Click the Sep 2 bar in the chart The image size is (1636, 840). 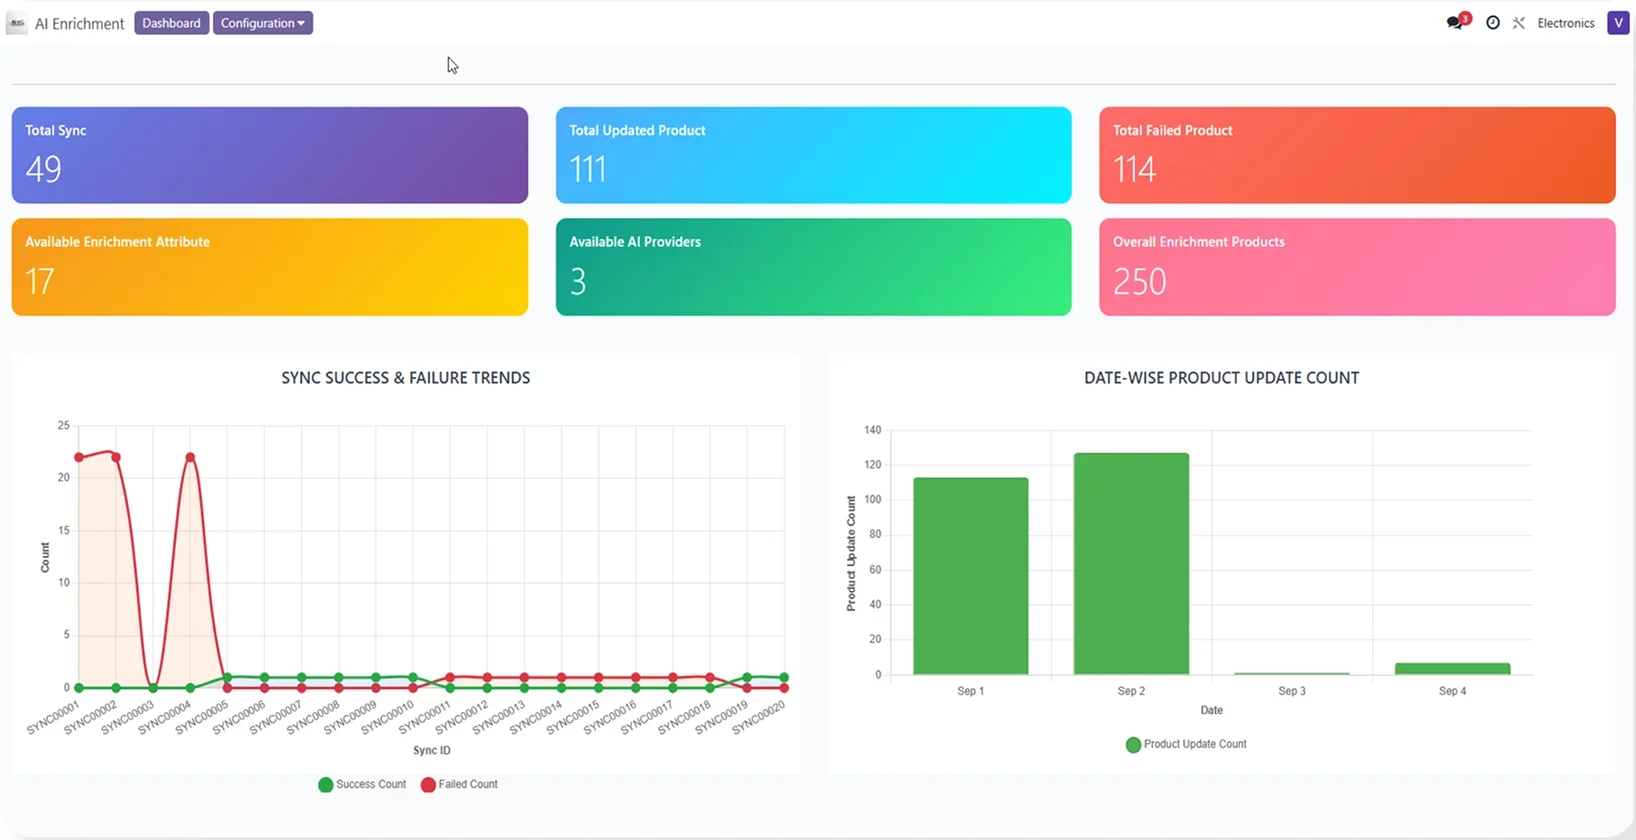coord(1131,564)
